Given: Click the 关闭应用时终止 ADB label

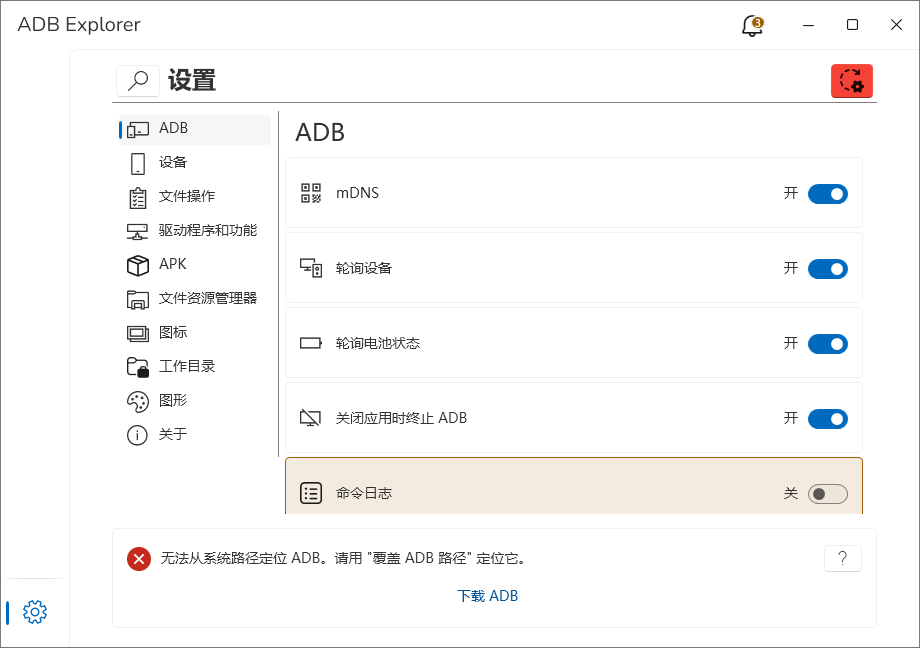Looking at the screenshot, I should [x=401, y=418].
